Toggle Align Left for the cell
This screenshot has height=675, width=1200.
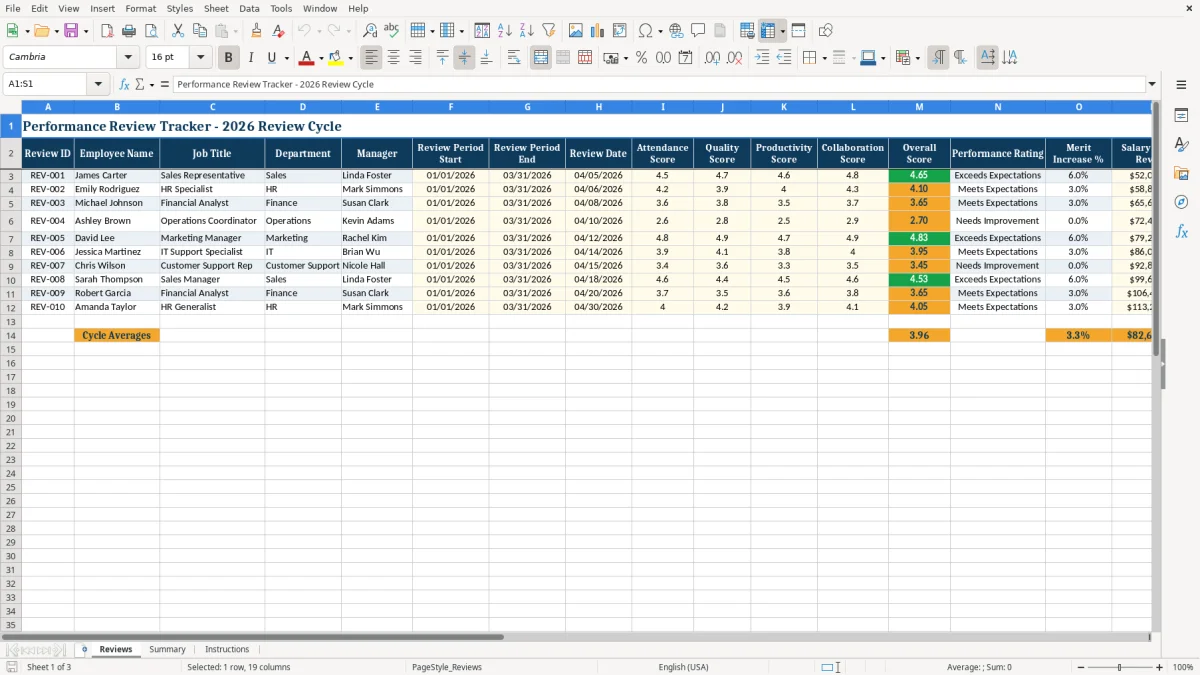click(x=371, y=58)
